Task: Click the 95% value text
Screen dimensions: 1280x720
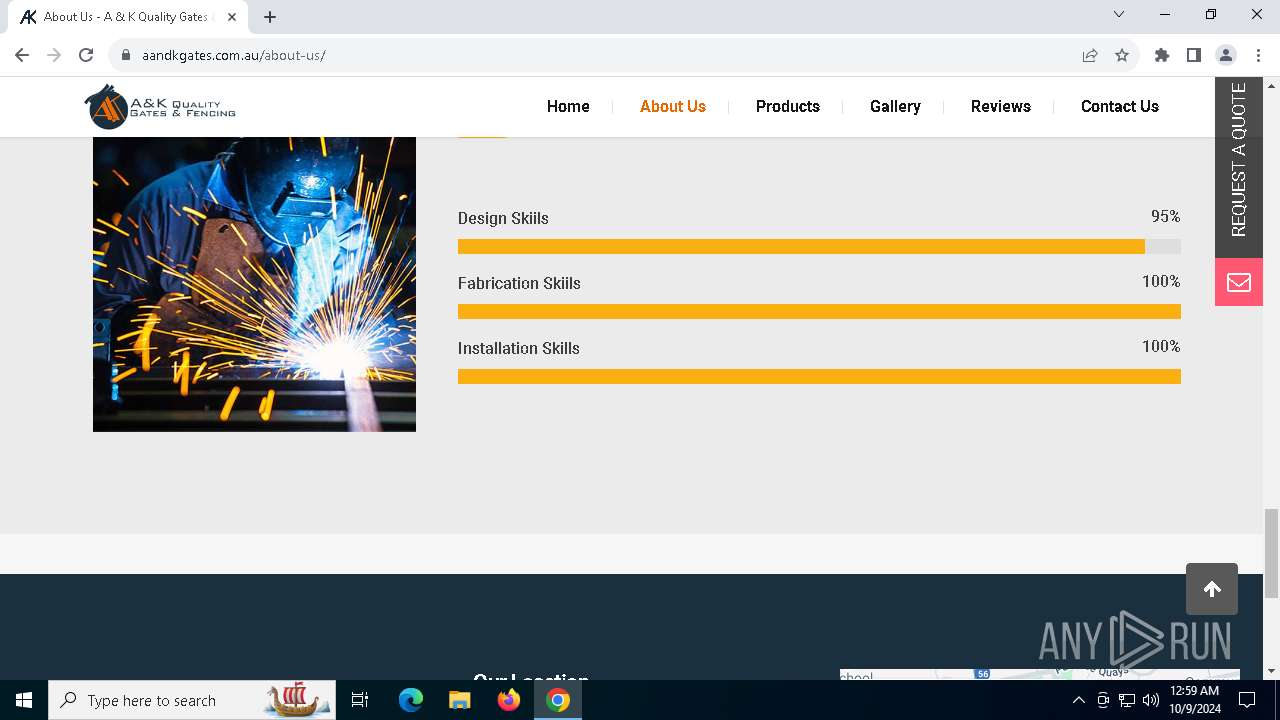Action: (1166, 216)
